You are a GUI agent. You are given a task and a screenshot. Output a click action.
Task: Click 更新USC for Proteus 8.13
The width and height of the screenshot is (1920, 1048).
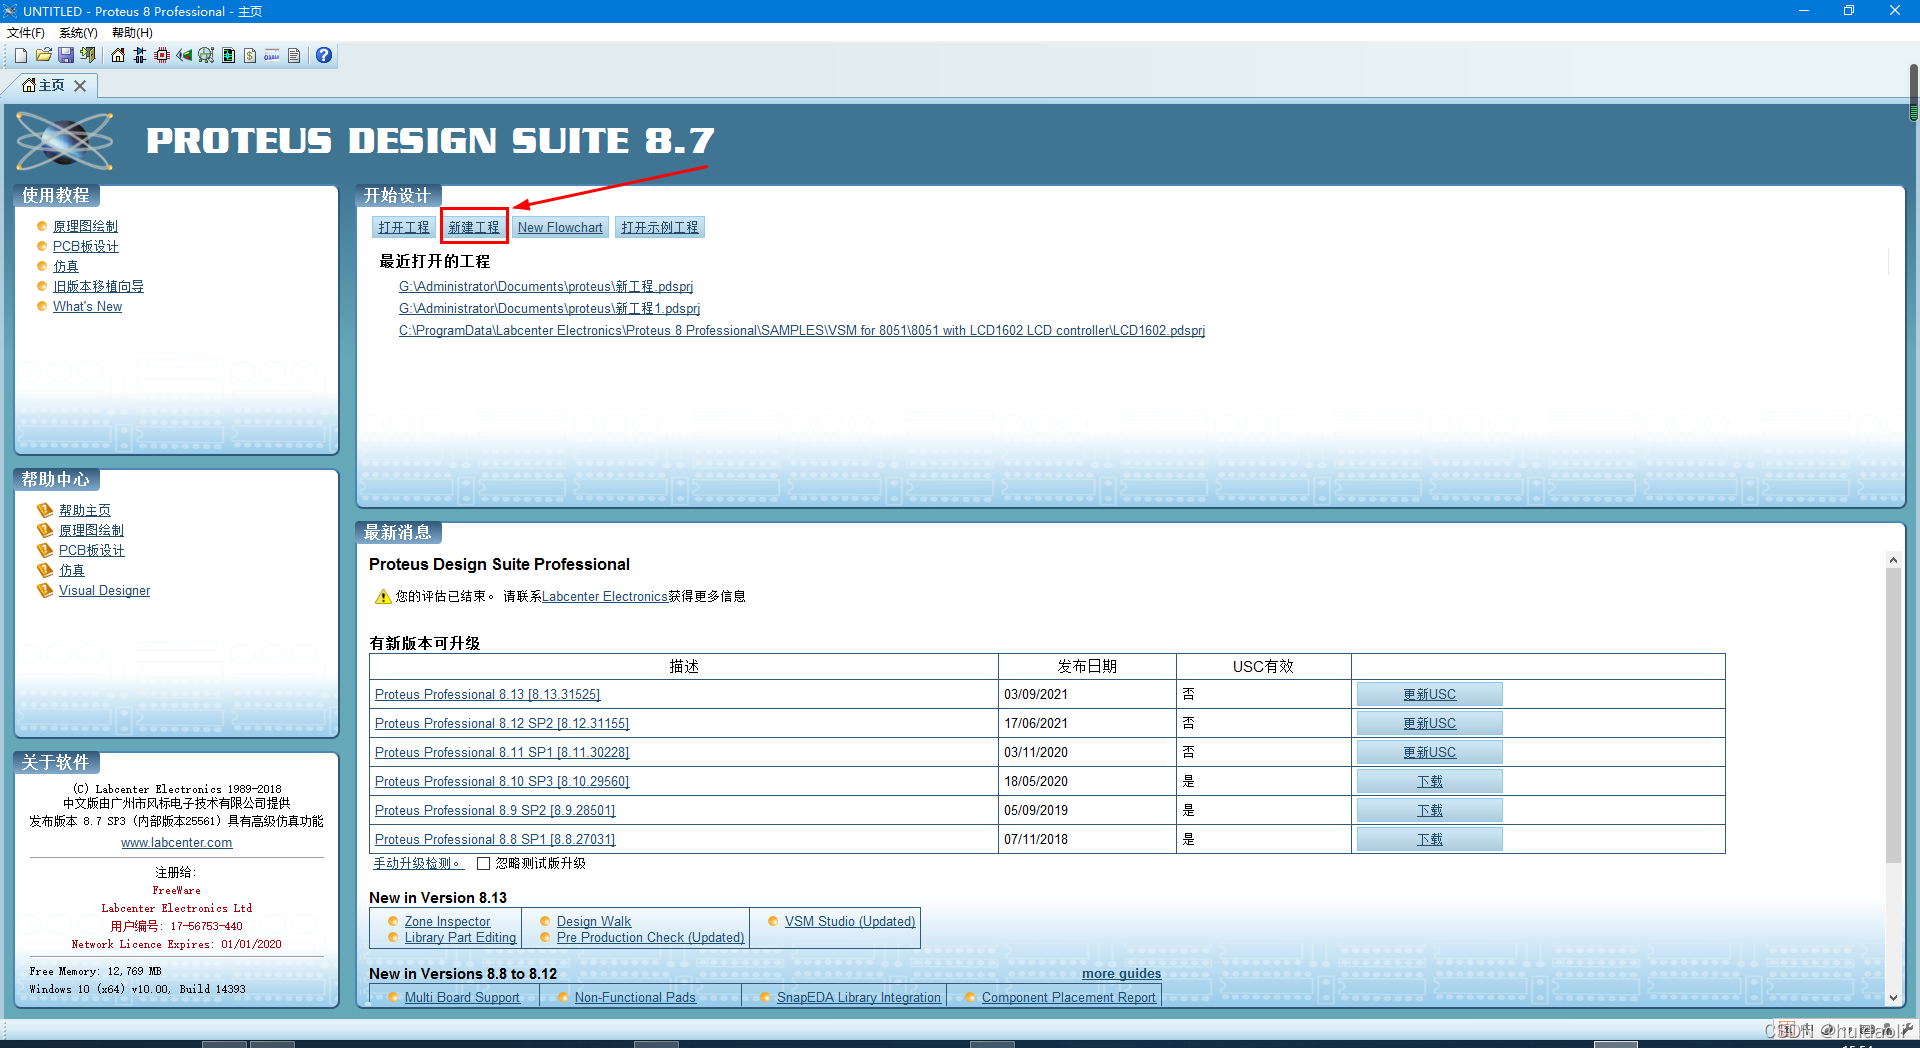tap(1429, 694)
